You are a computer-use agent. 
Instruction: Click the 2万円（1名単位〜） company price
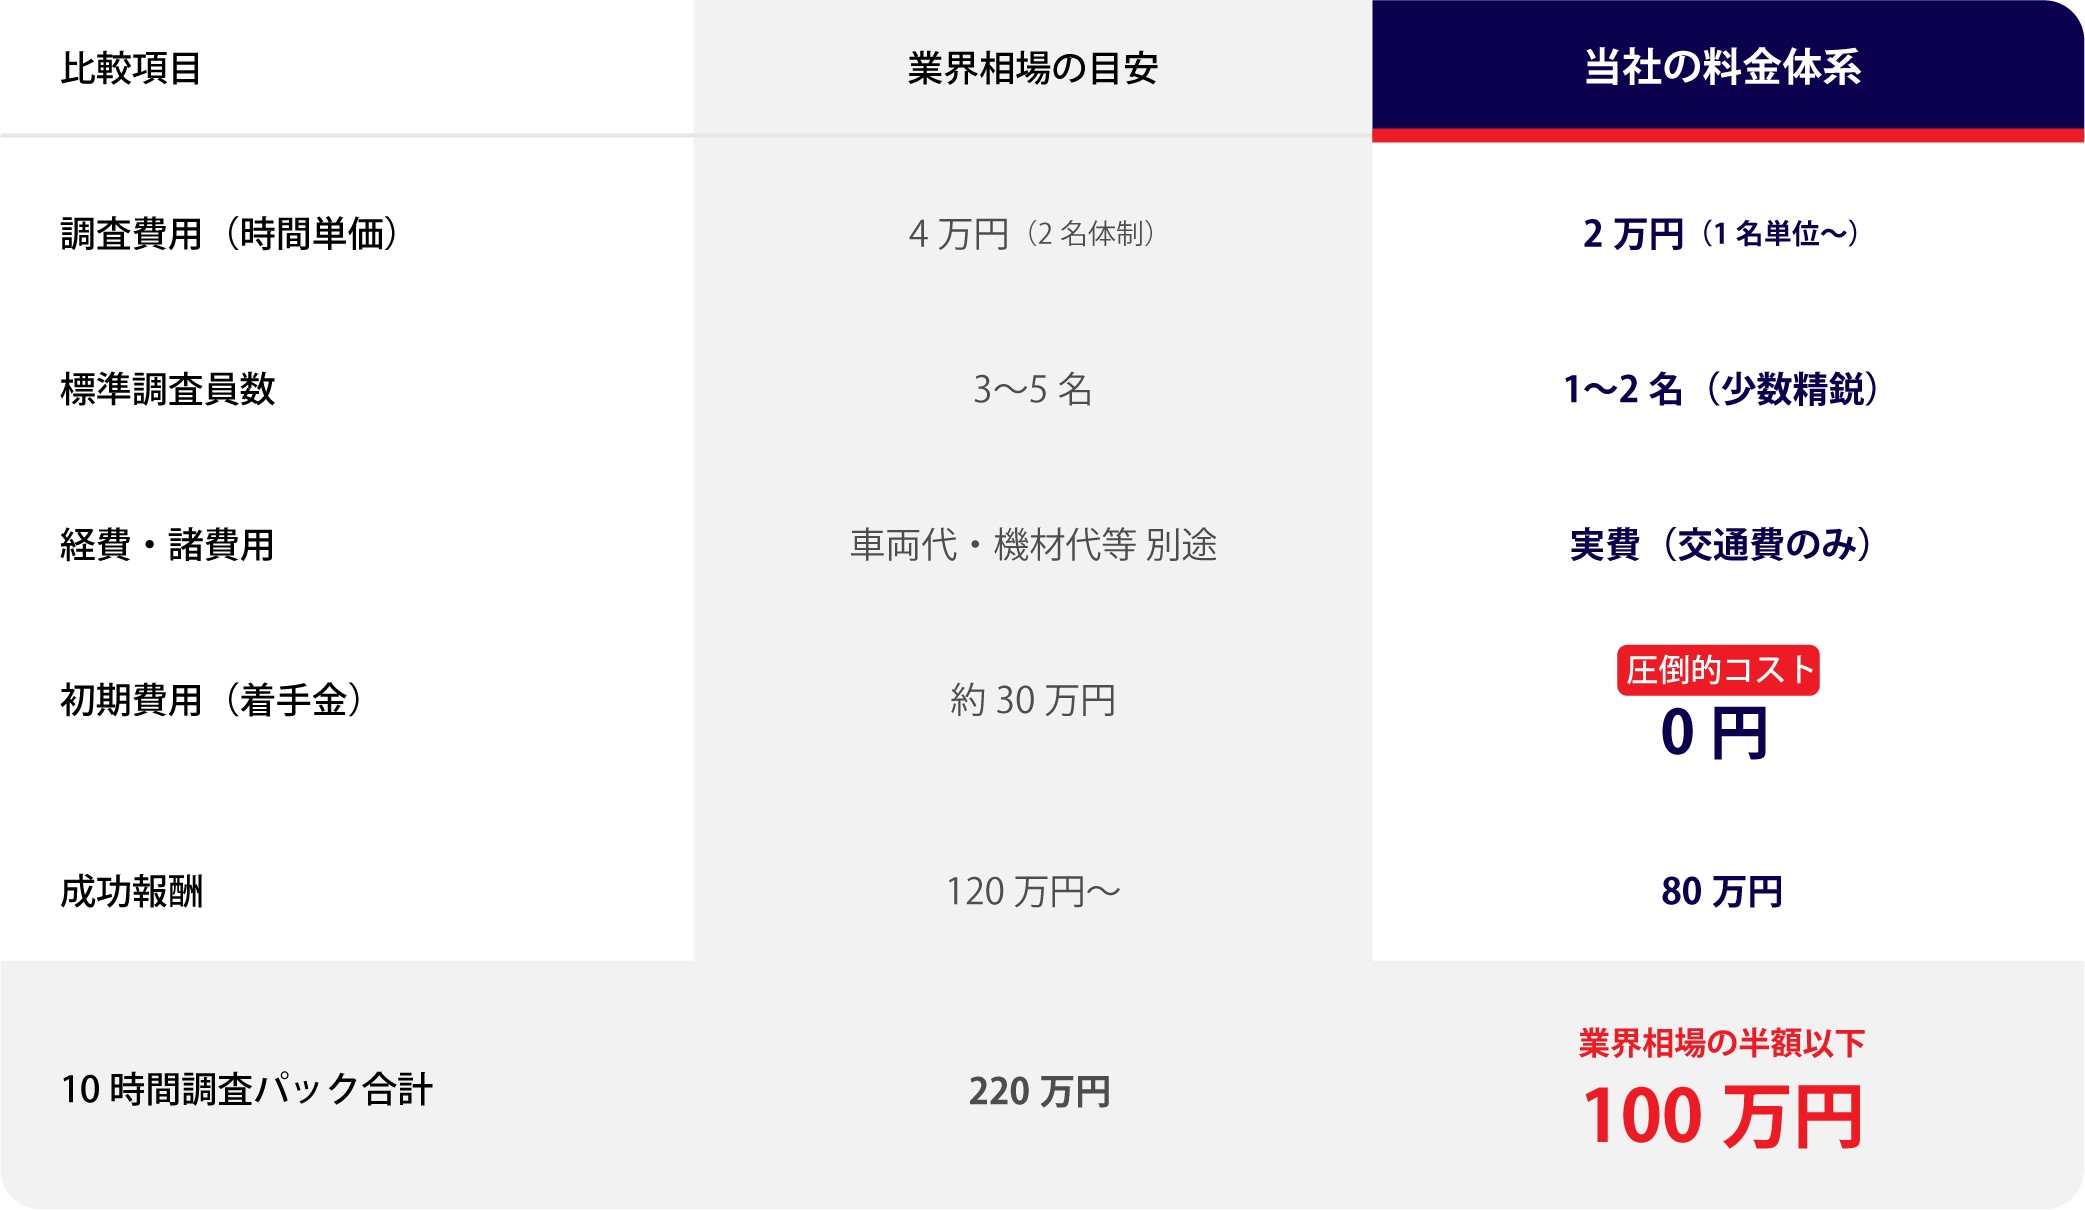(1721, 233)
